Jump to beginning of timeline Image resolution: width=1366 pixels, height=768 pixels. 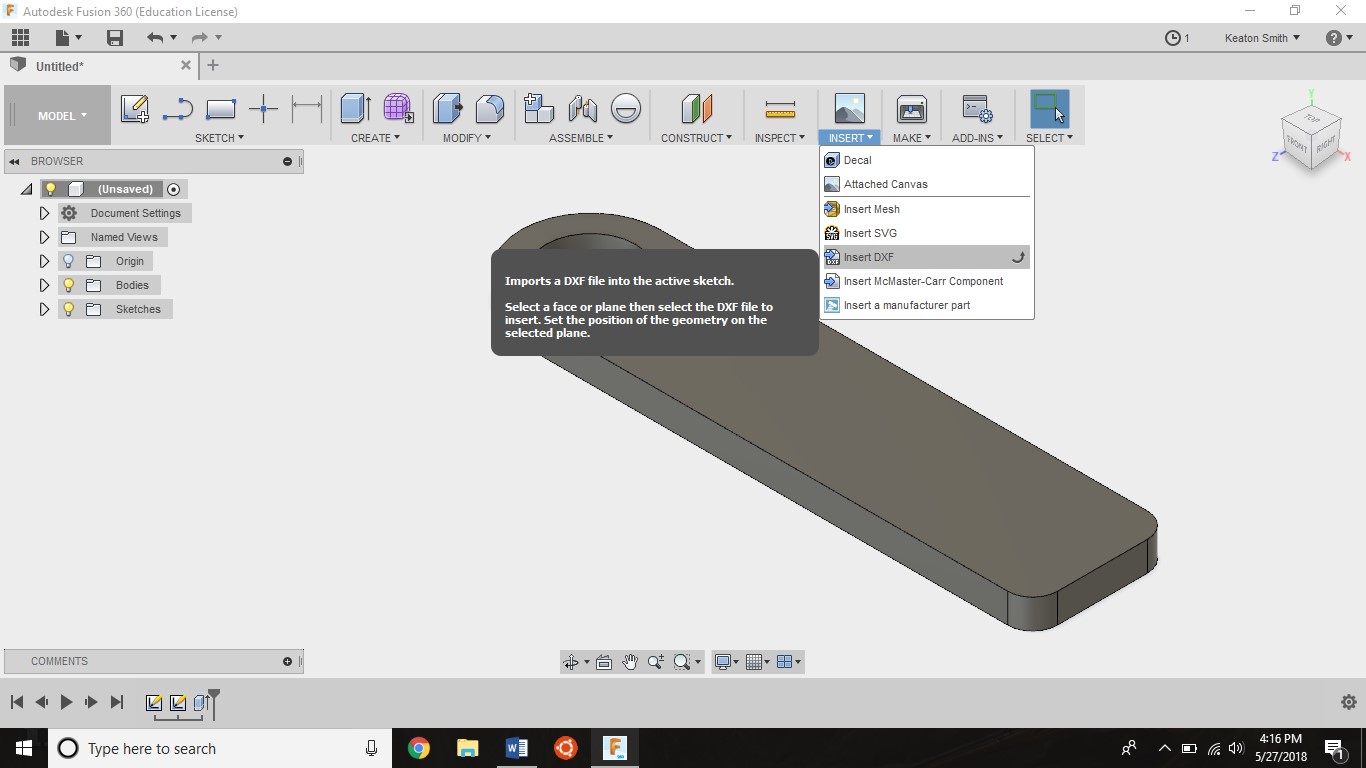(x=17, y=702)
